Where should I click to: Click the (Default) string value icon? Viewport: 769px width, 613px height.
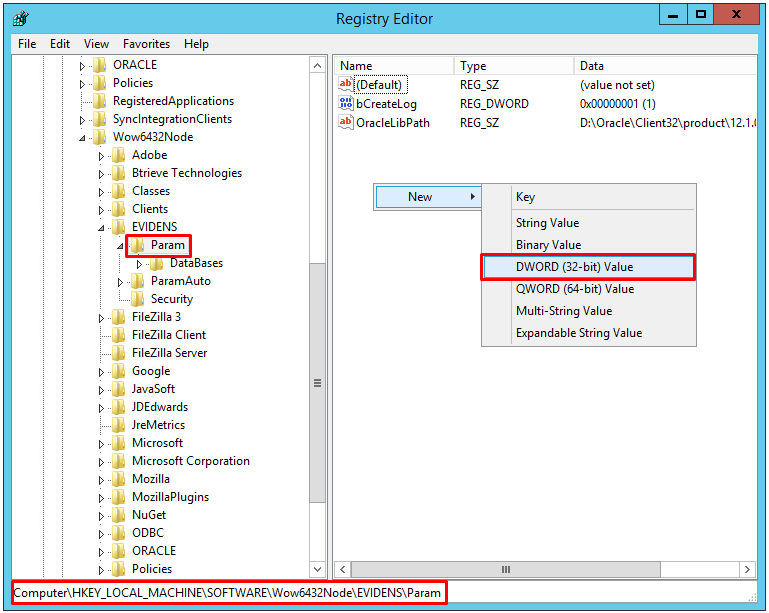347,85
